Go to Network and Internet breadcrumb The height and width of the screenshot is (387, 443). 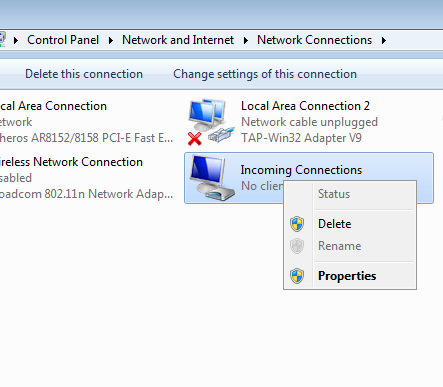click(x=178, y=40)
